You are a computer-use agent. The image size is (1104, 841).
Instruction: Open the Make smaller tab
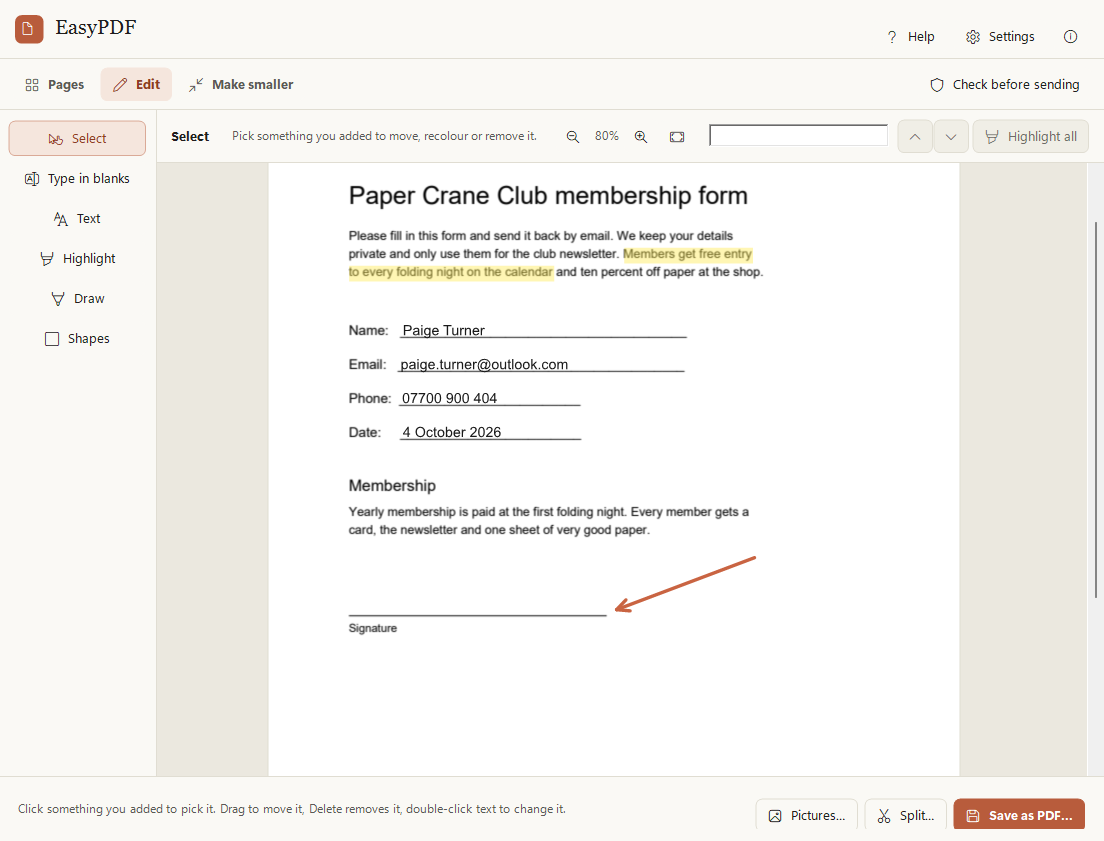tap(241, 85)
